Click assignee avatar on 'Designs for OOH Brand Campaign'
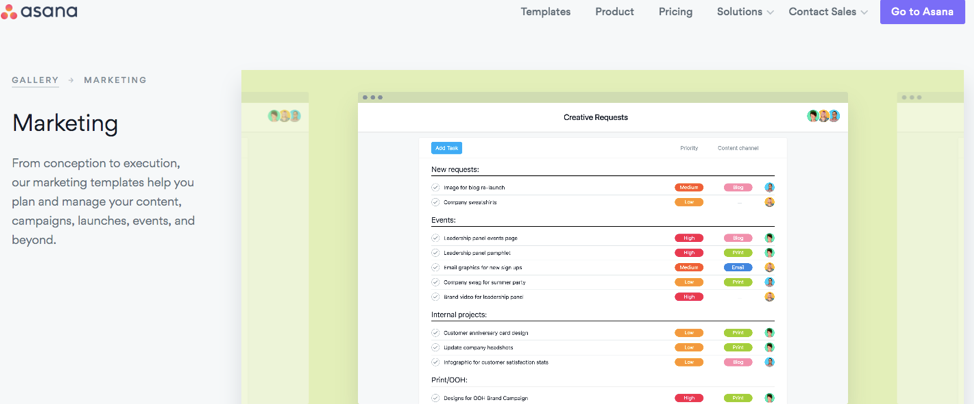The width and height of the screenshot is (974, 404). click(x=770, y=398)
